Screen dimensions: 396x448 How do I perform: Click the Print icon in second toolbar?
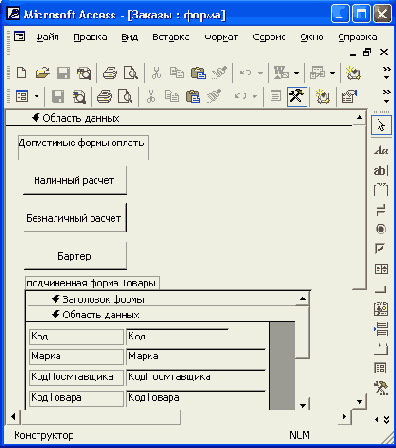(x=104, y=97)
